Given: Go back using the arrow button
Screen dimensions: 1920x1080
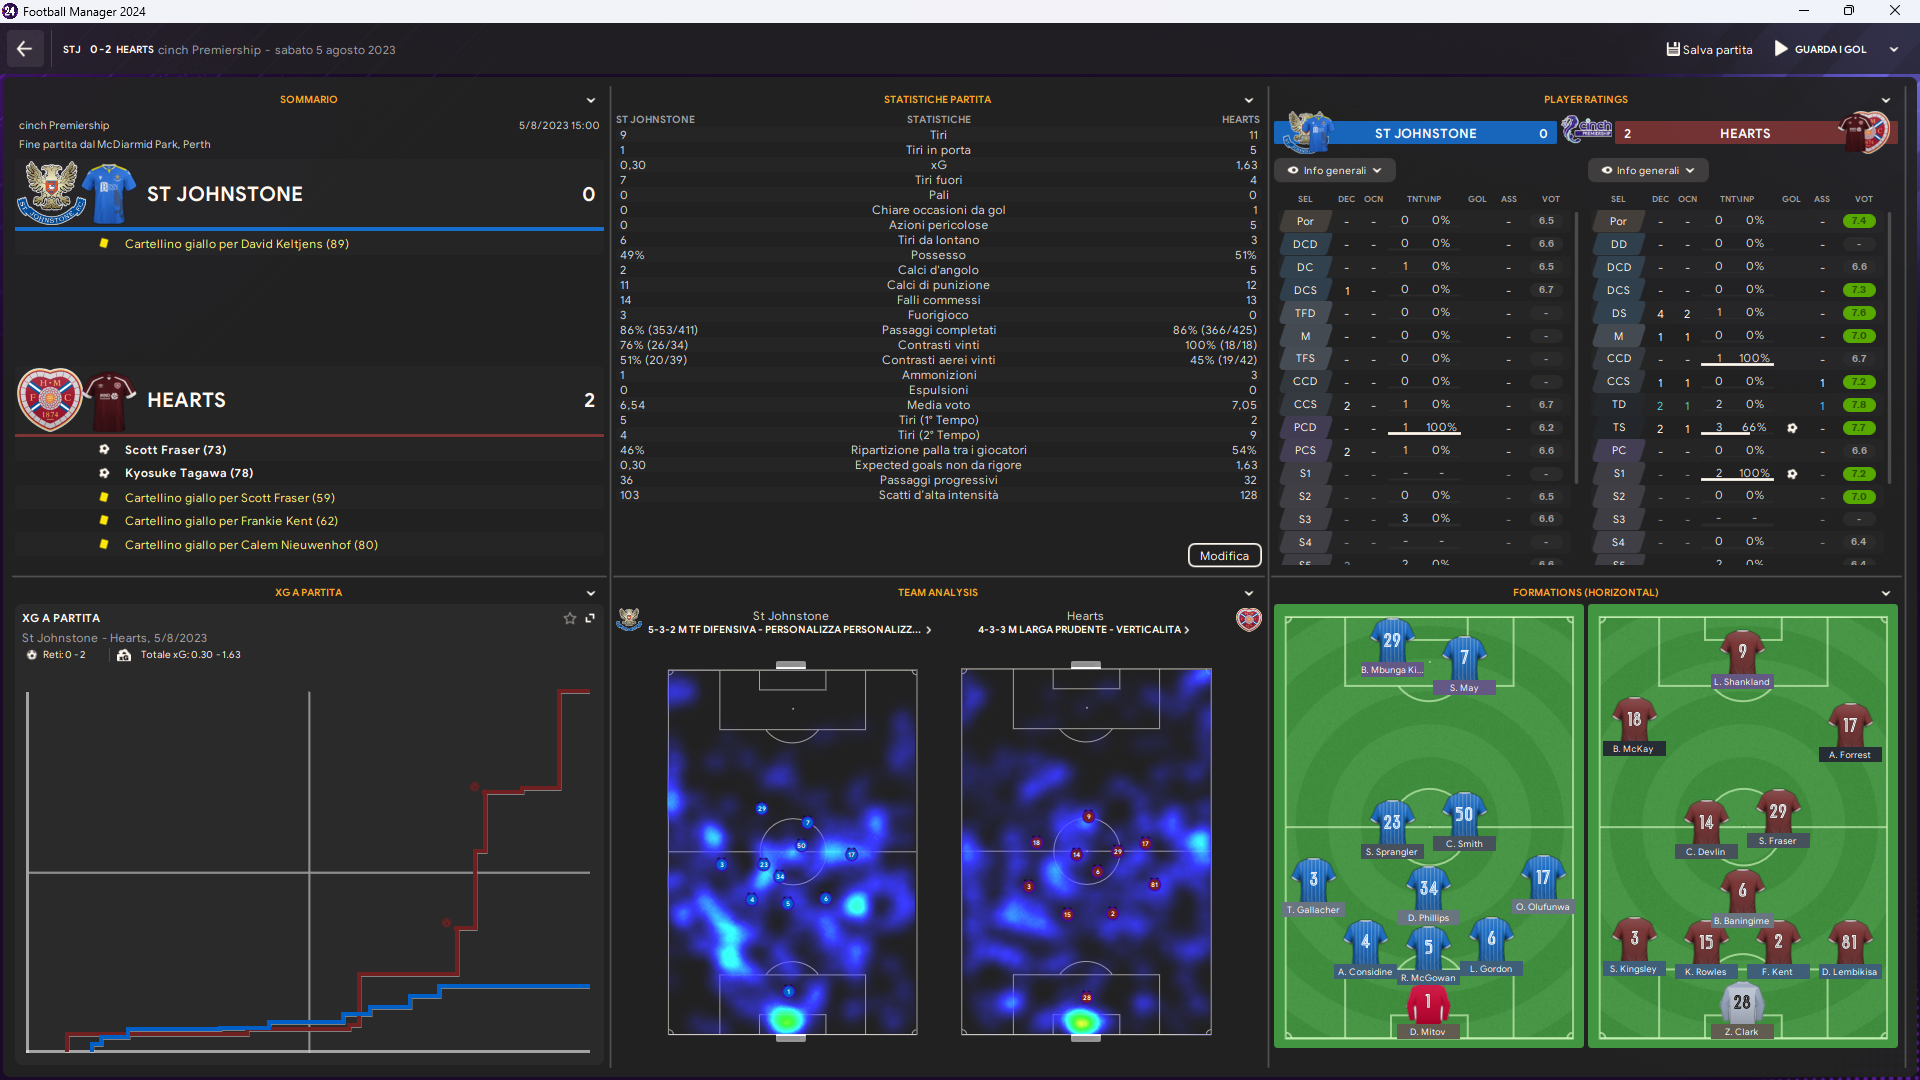Looking at the screenshot, I should 24,49.
